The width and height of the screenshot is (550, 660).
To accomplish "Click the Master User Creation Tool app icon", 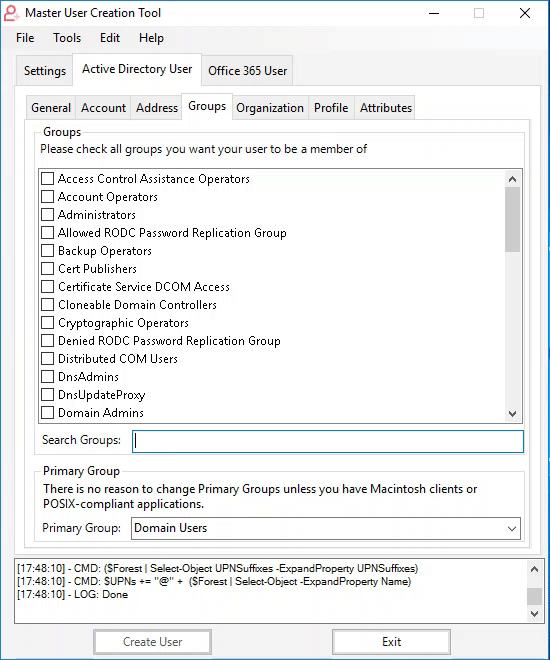I will coord(11,13).
